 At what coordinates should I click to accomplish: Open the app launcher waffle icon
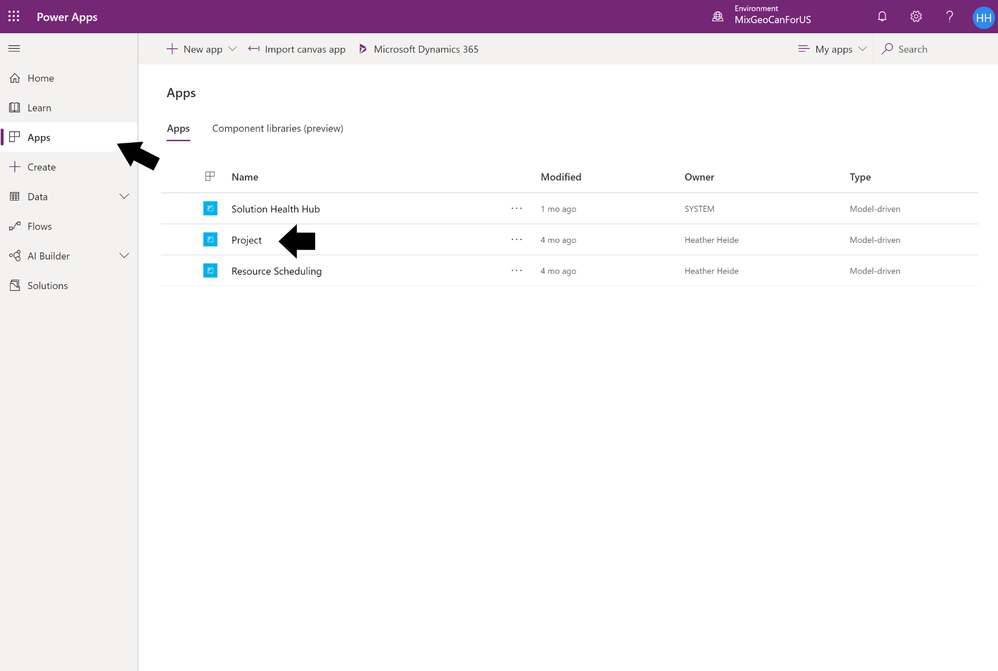coord(13,17)
